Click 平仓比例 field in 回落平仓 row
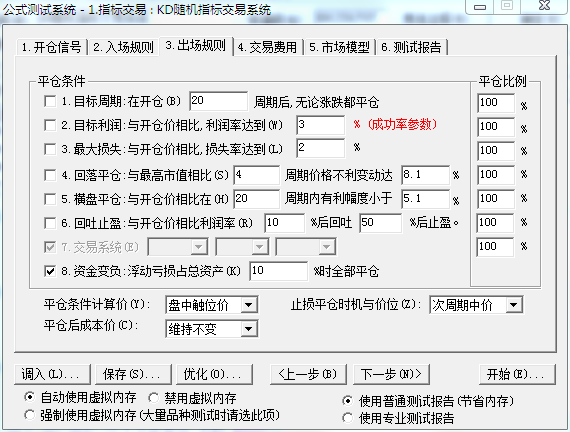Image resolution: width=570 pixels, height=432 pixels. 496,175
